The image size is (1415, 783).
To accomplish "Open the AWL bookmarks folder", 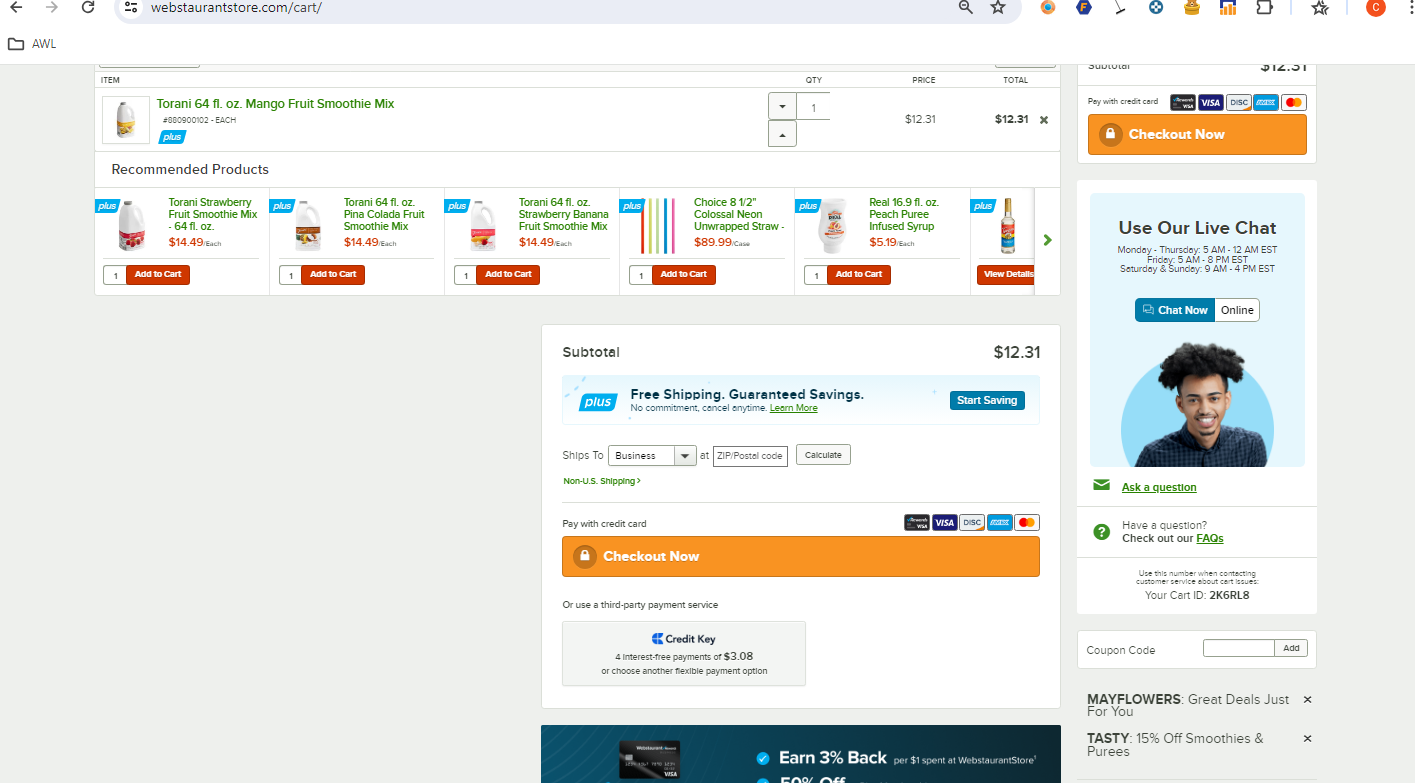I will pyautogui.click(x=32, y=44).
